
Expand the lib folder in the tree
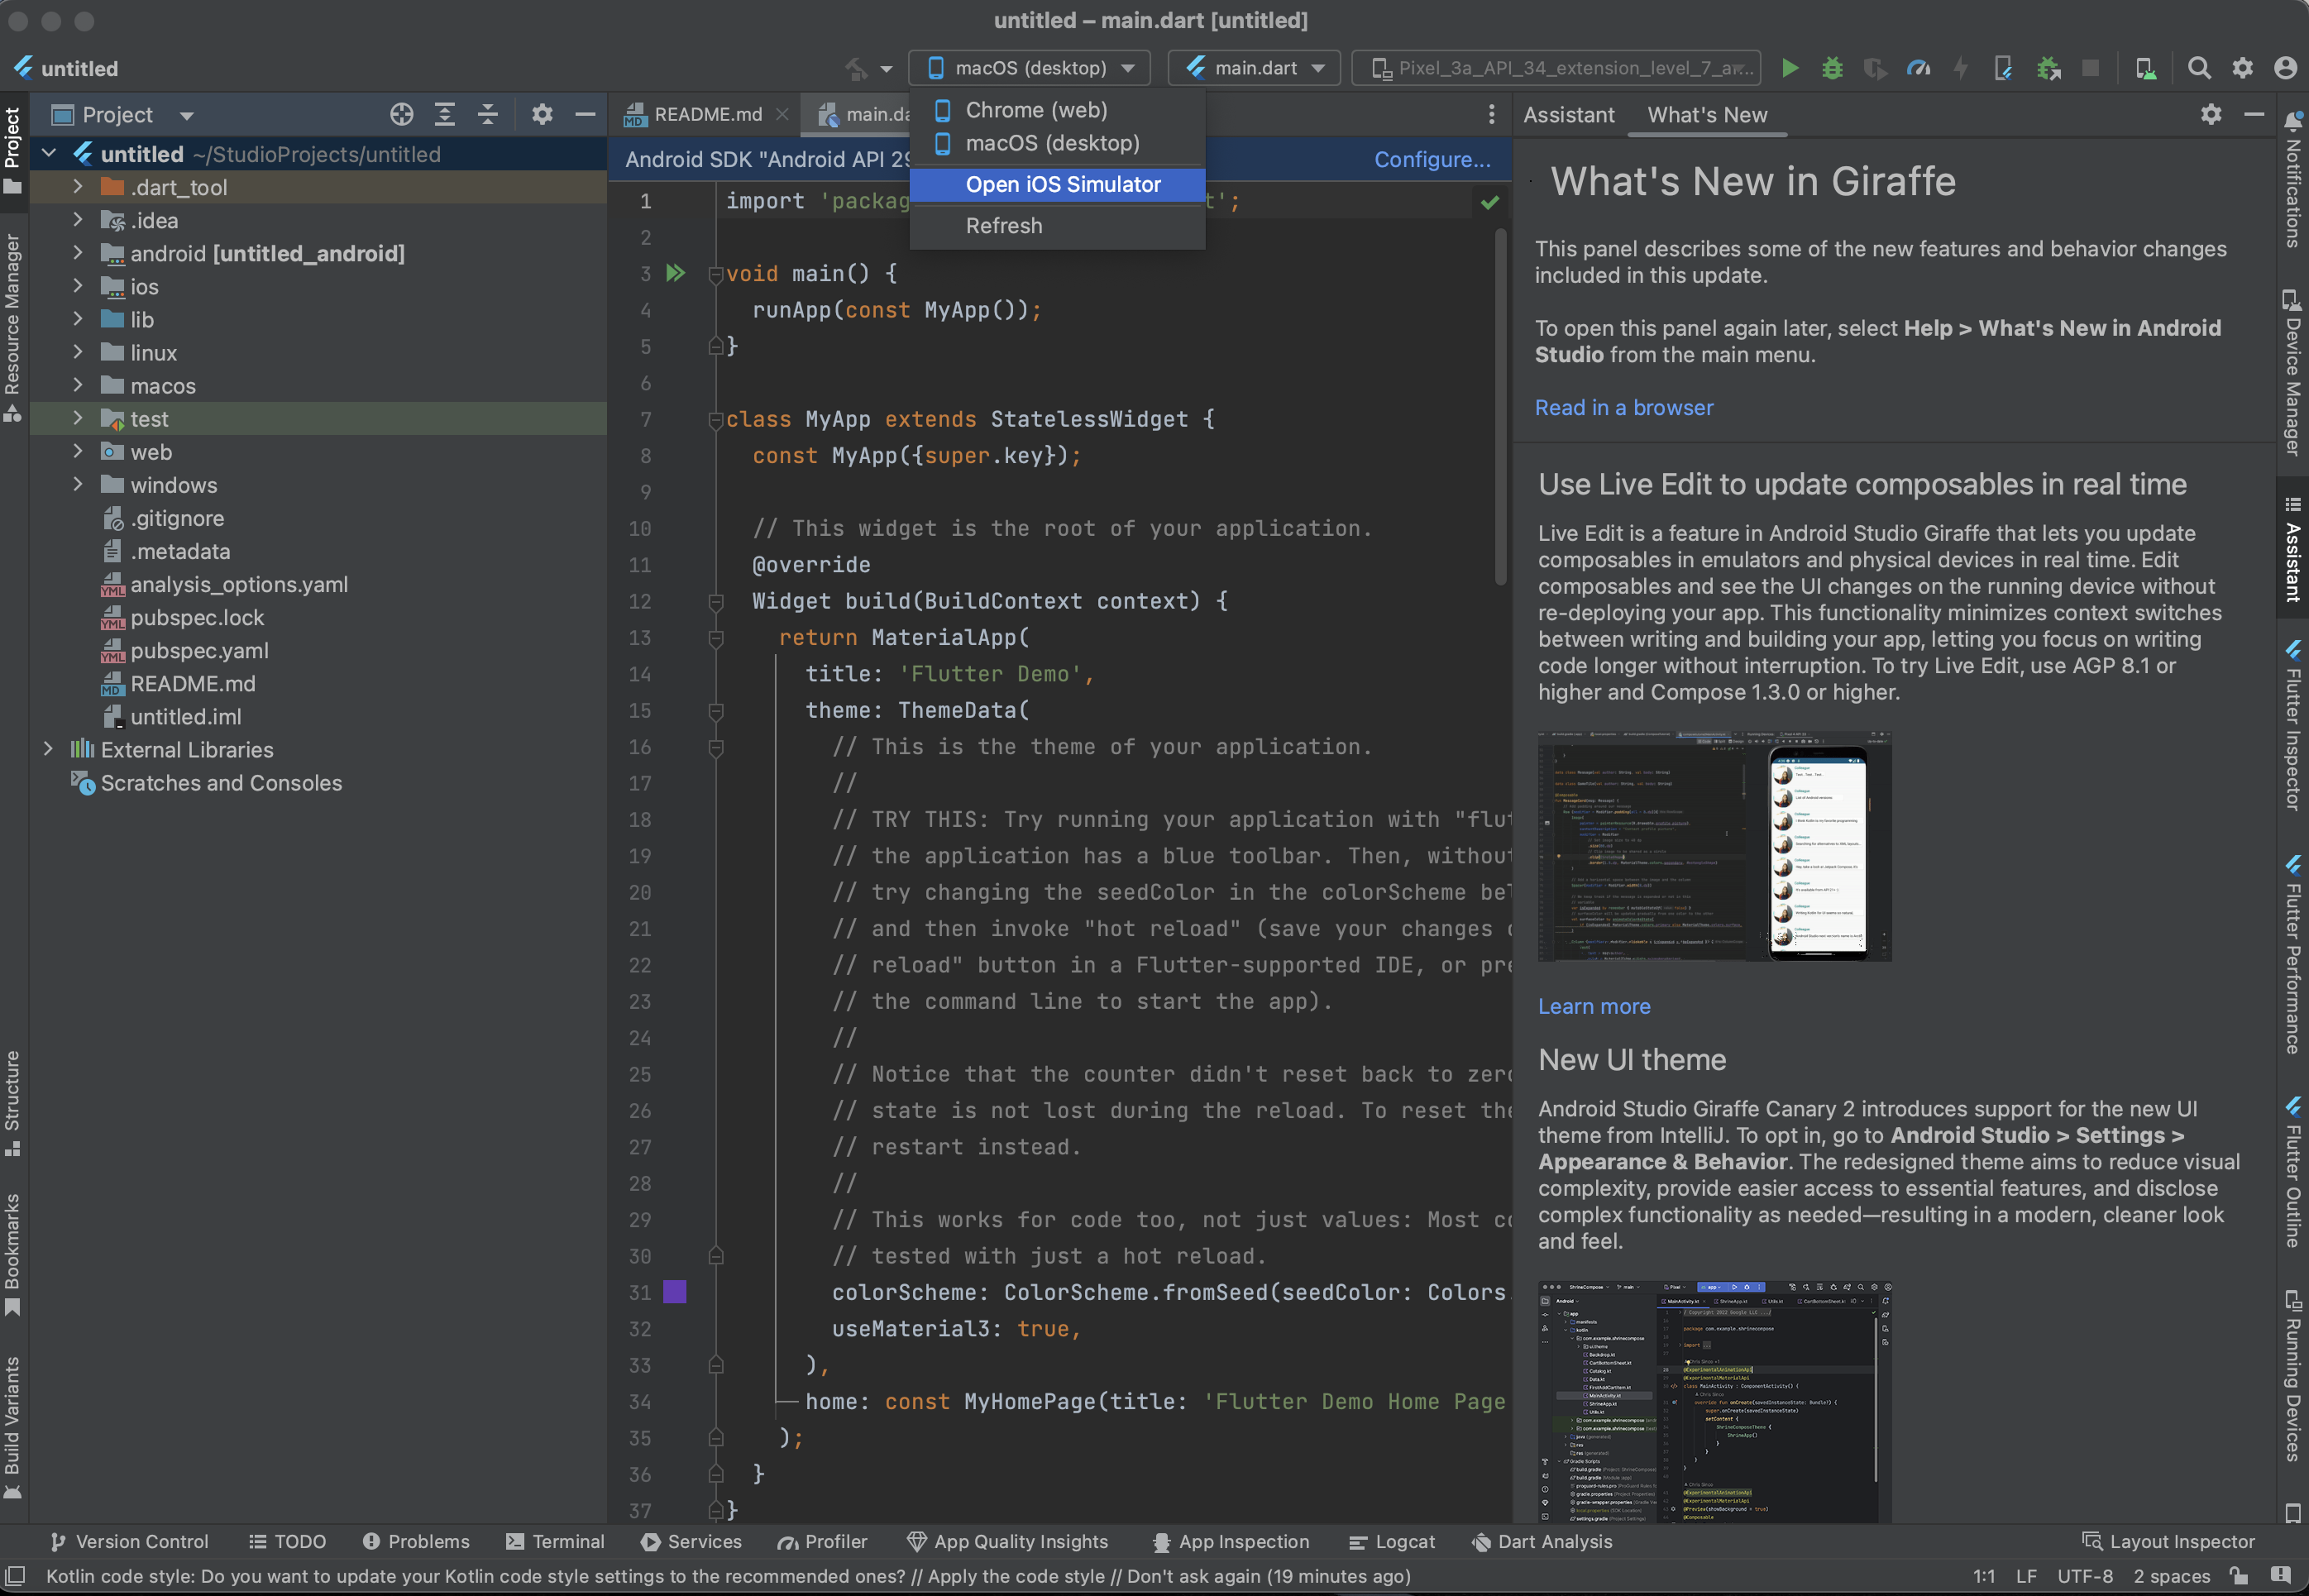(78, 320)
